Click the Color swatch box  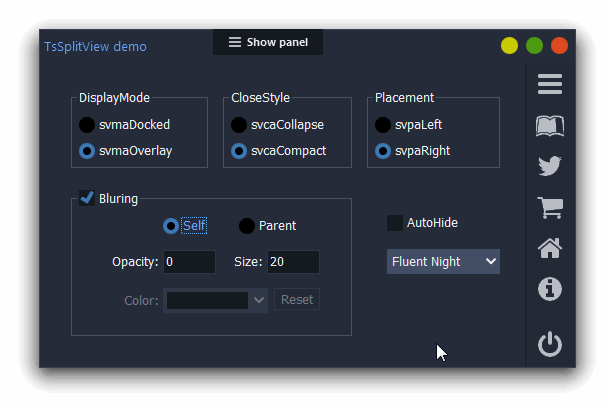coord(207,301)
